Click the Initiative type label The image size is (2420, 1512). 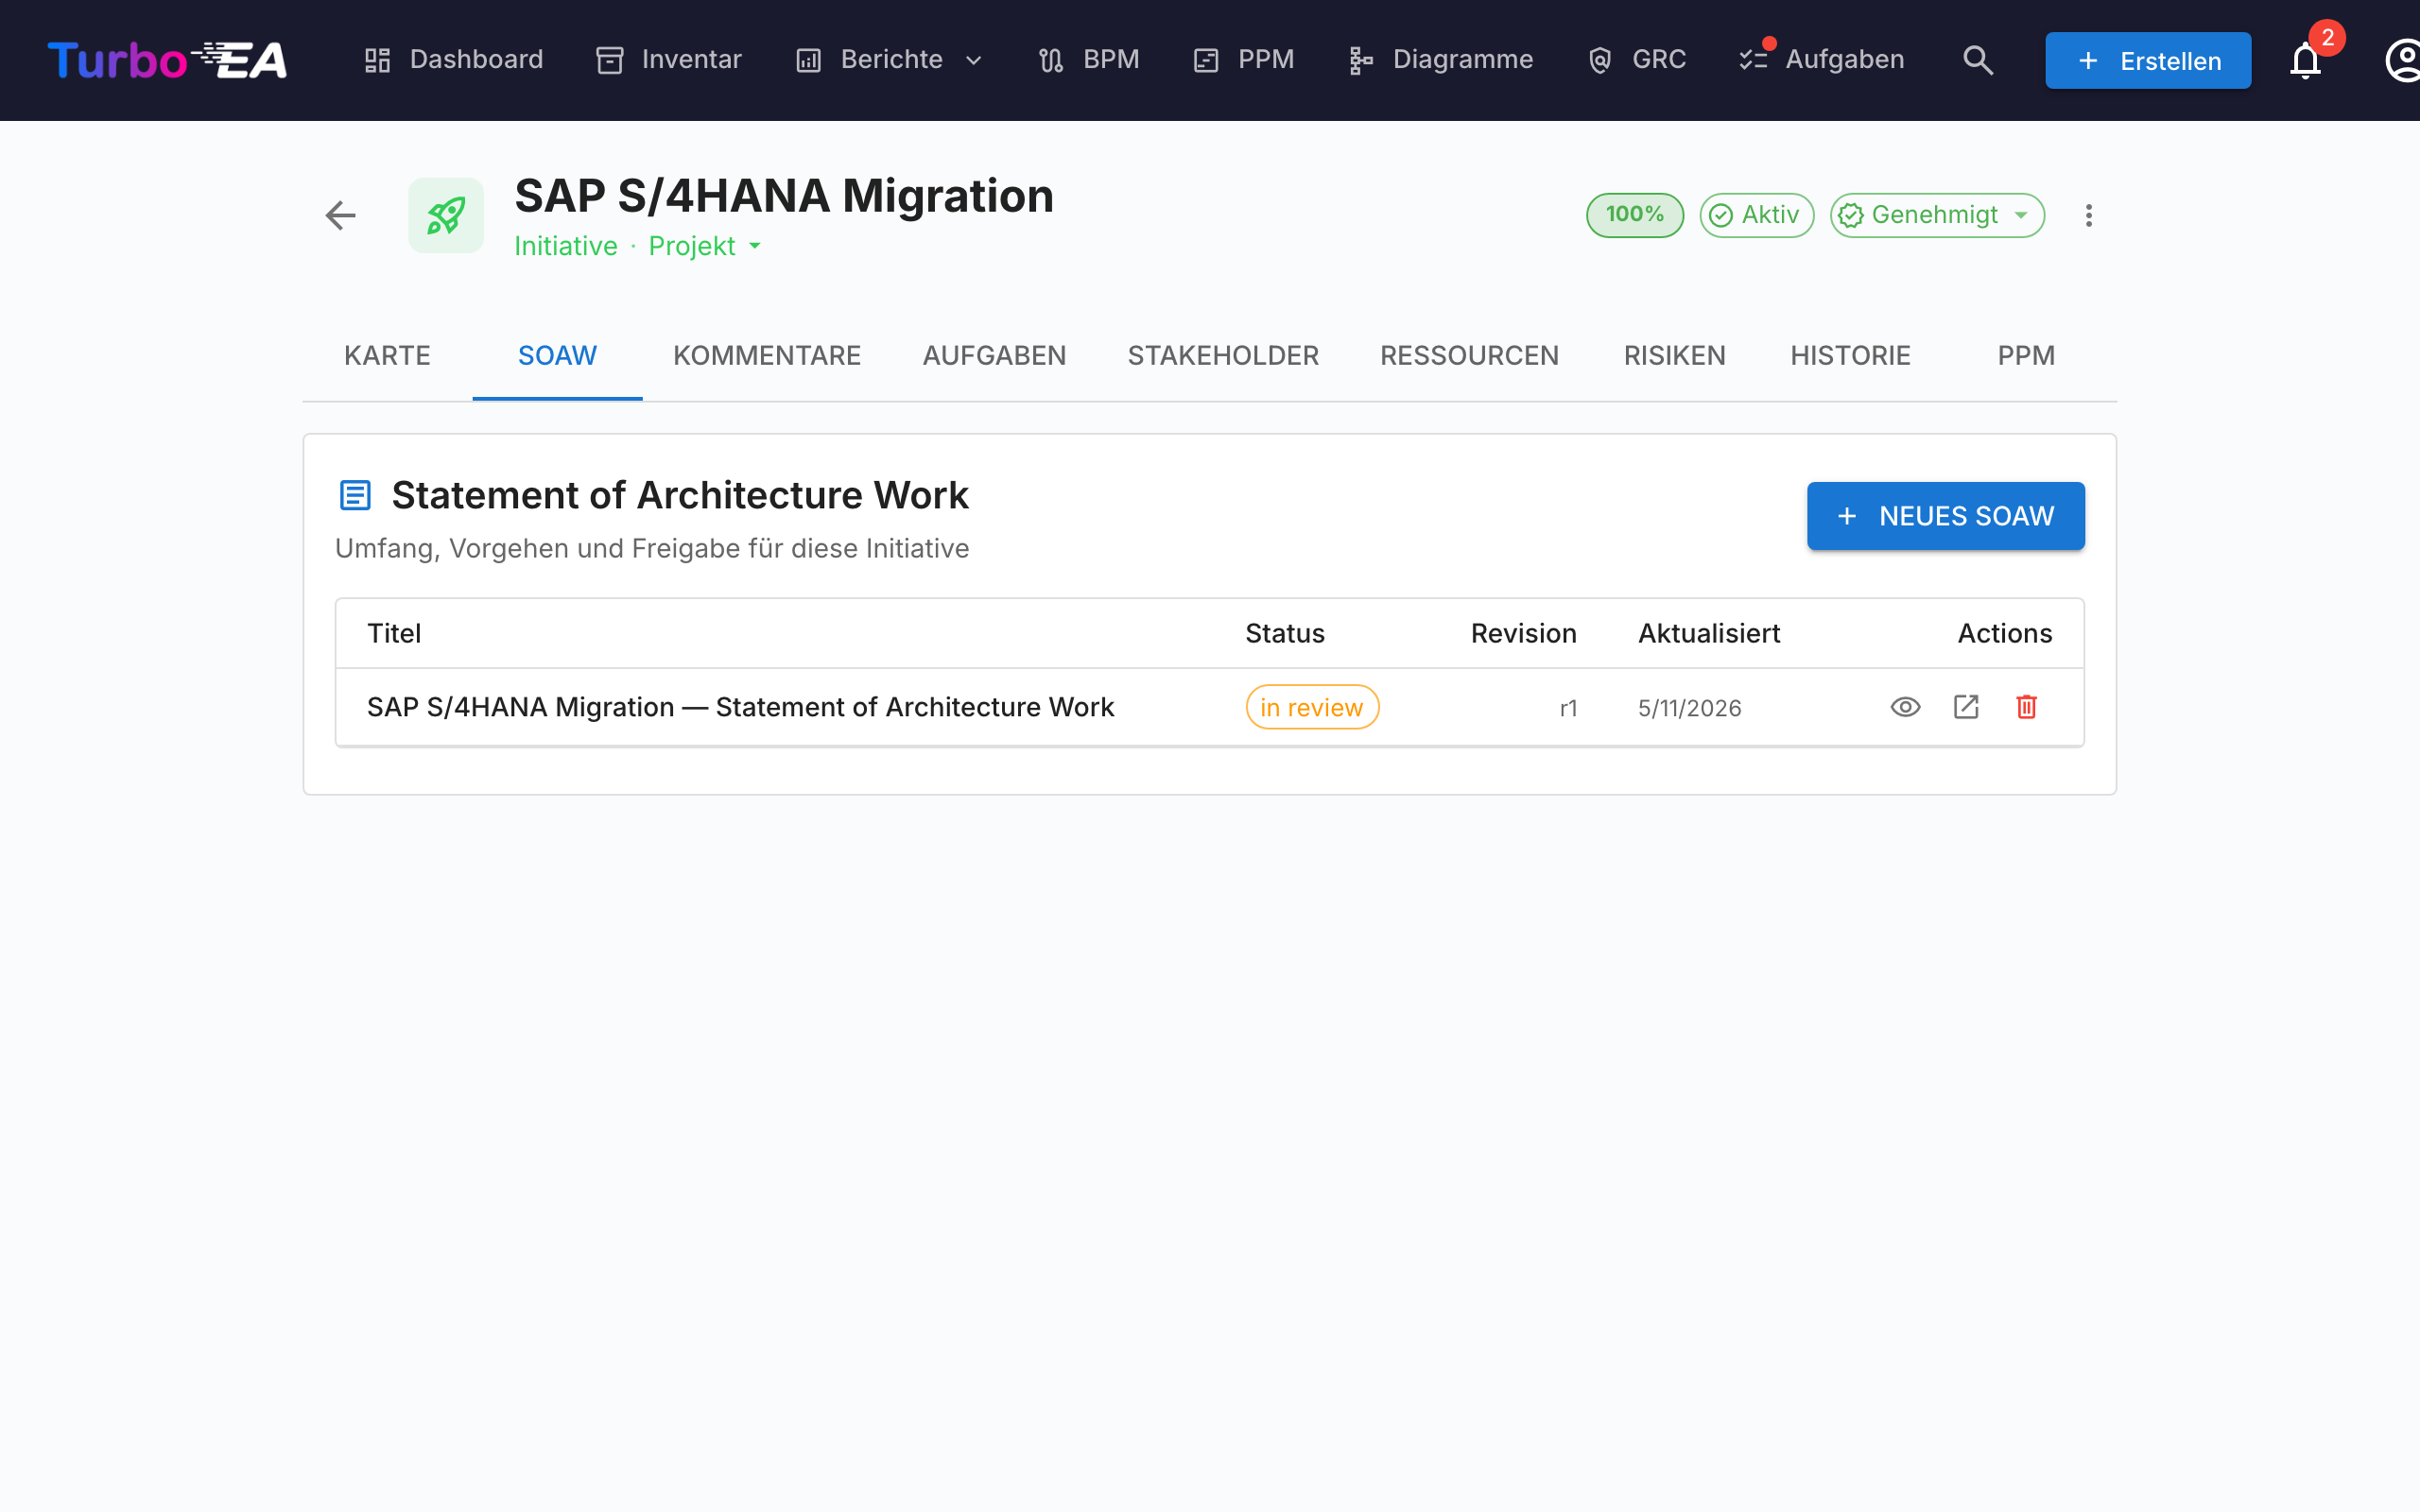(565, 246)
